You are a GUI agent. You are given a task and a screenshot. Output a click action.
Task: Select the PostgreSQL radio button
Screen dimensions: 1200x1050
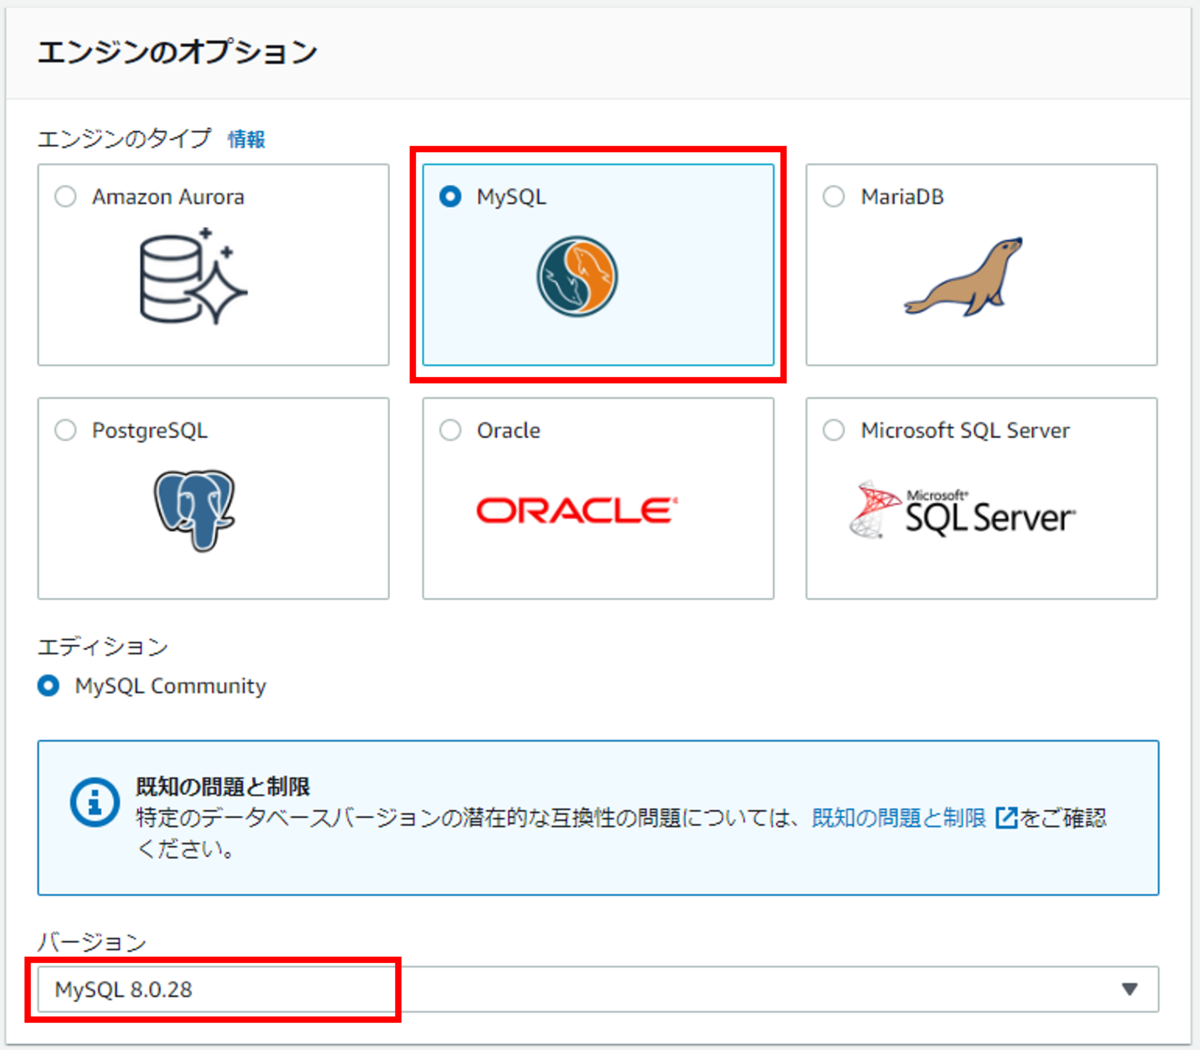click(66, 430)
